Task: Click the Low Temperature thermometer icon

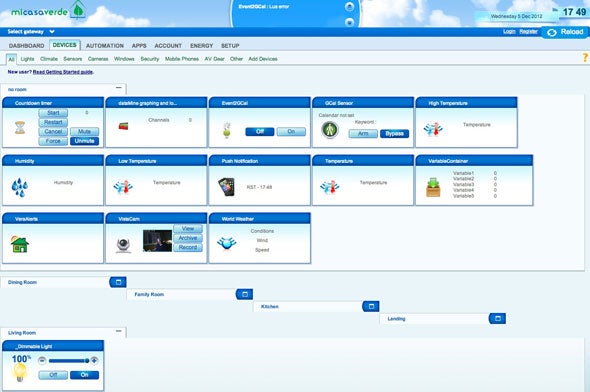Action: pos(123,187)
